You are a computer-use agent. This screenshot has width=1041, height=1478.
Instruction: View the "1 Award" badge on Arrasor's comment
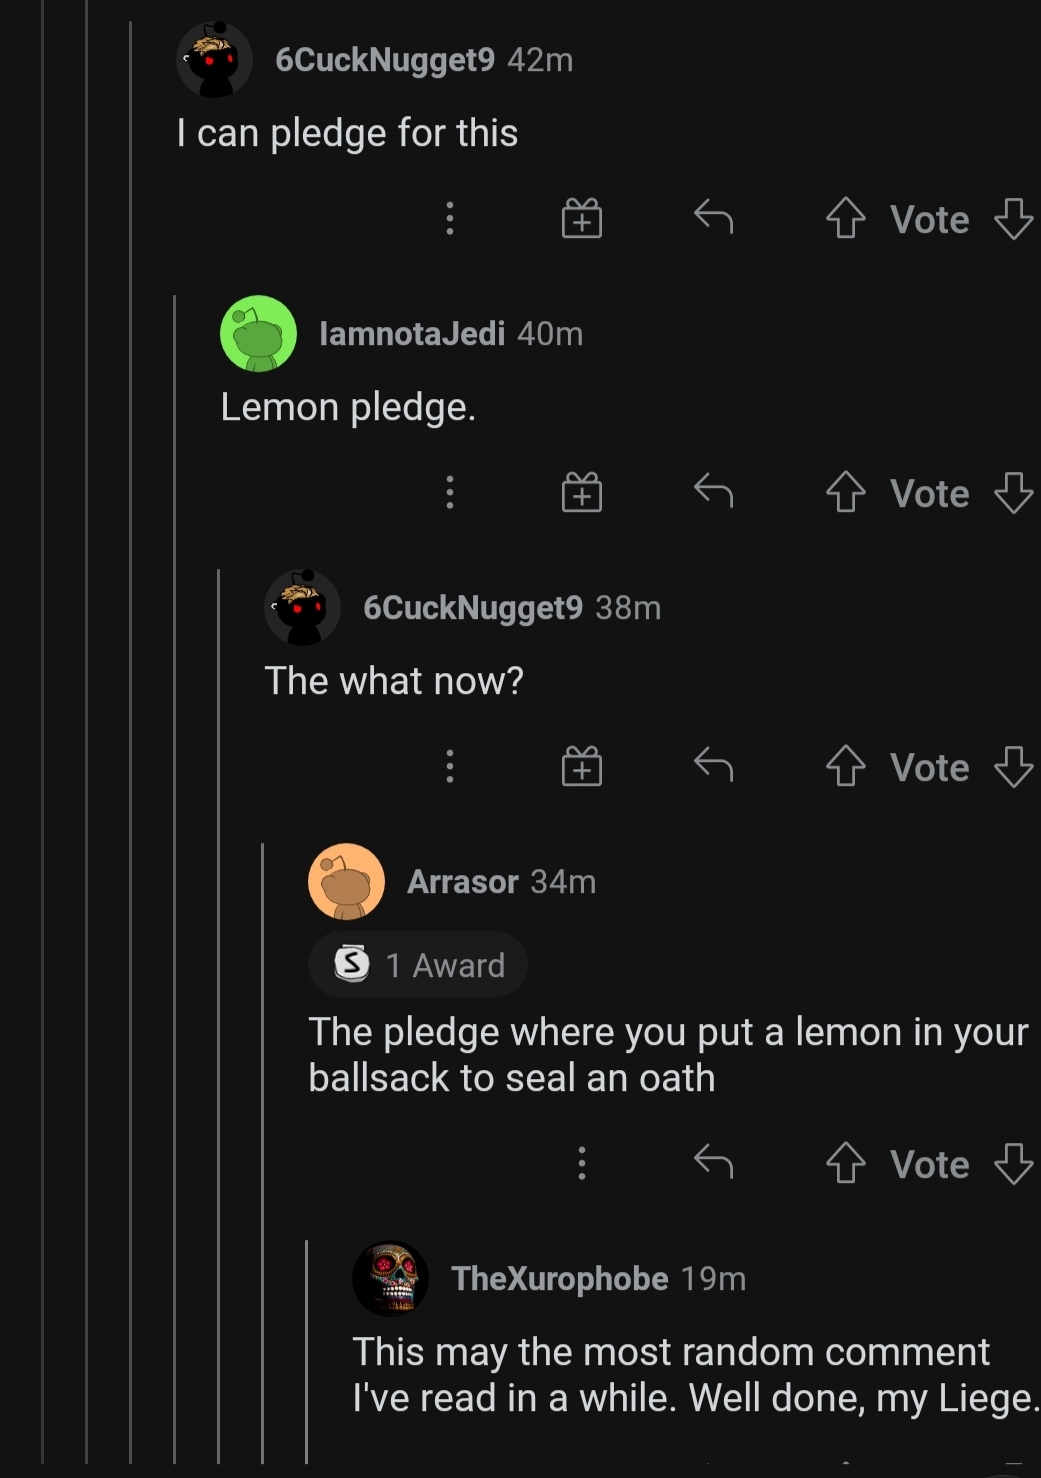tap(418, 965)
